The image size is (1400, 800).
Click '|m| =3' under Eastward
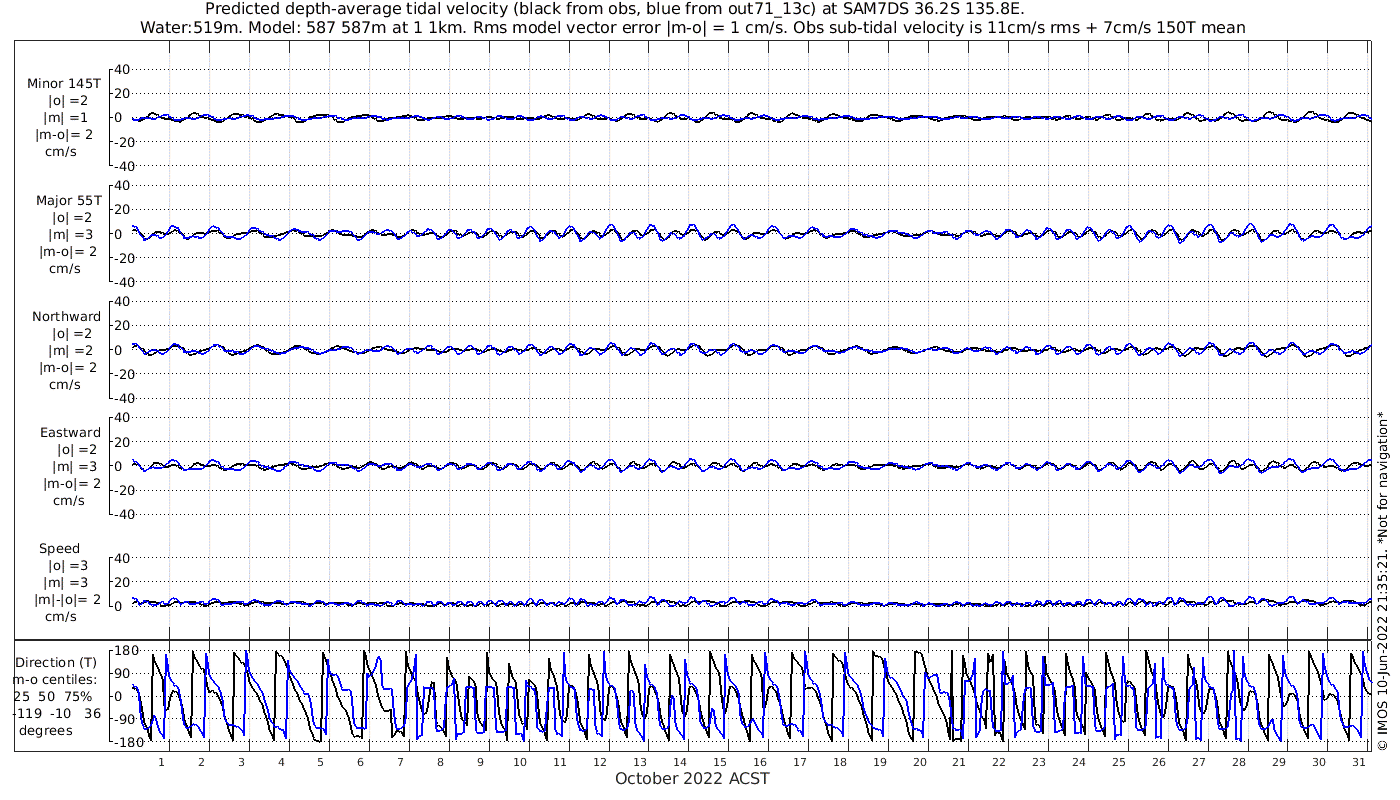pos(70,467)
